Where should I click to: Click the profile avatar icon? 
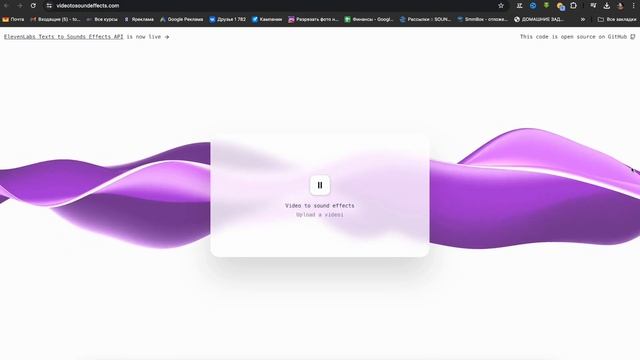pyautogui.click(x=620, y=6)
